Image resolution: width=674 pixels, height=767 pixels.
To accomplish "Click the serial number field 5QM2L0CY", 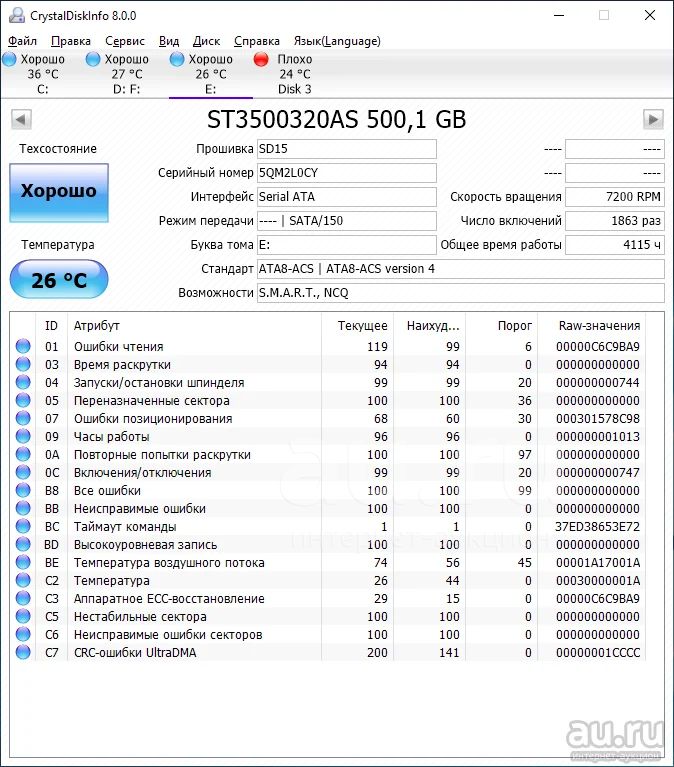I will 347,173.
